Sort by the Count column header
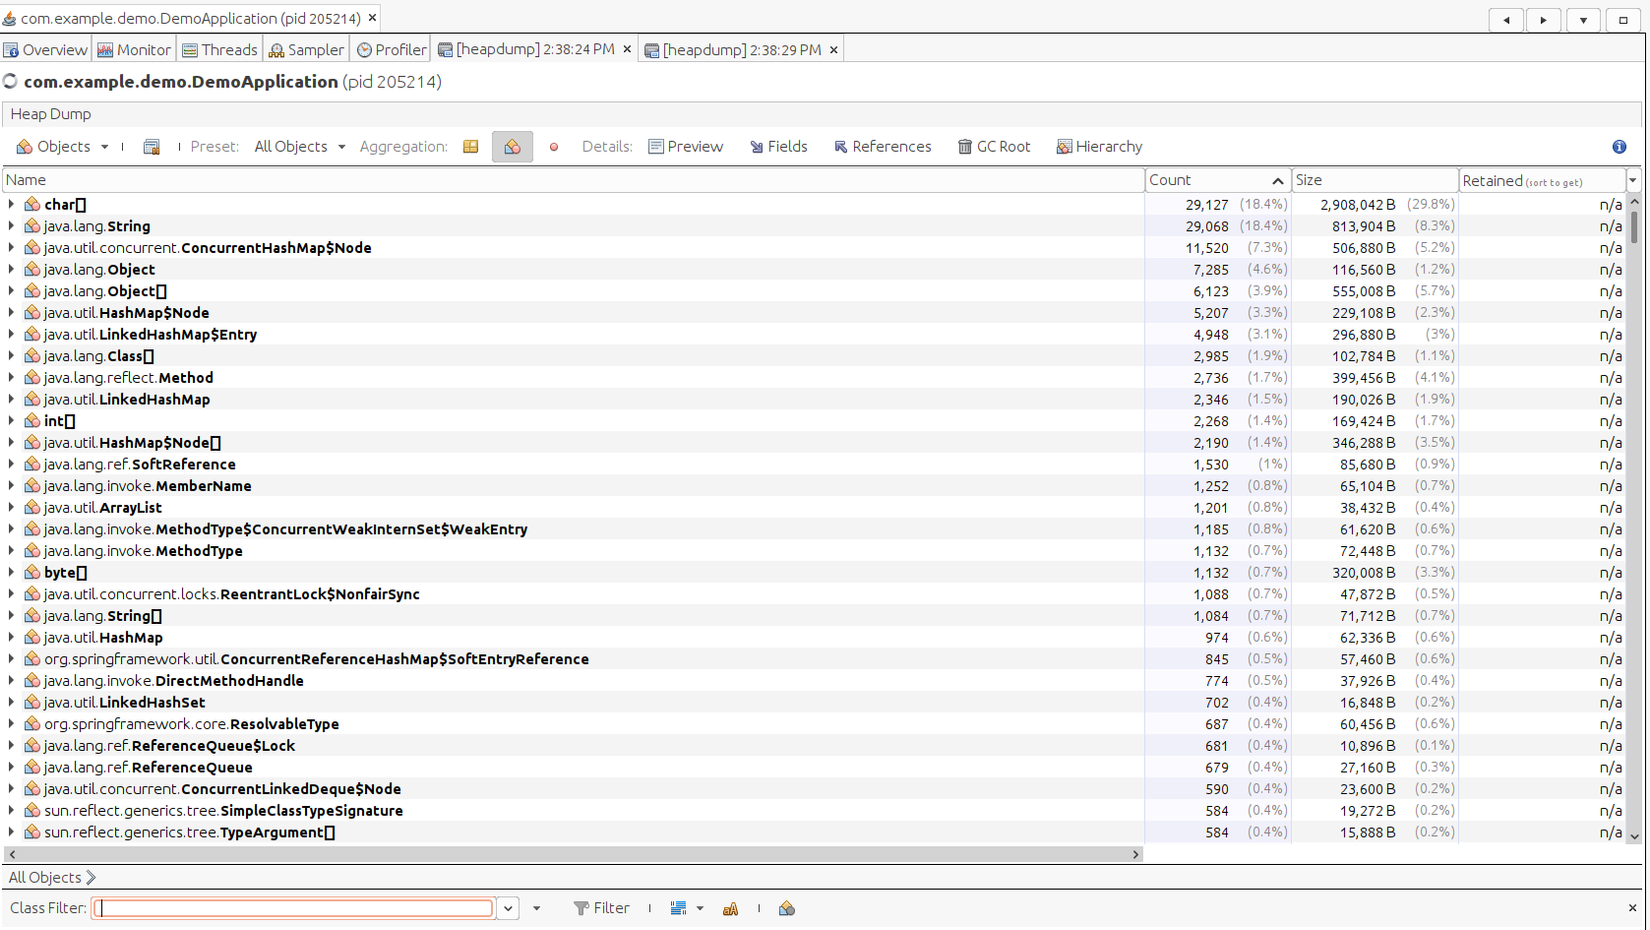Viewport: 1650px width, 930px height. point(1217,180)
